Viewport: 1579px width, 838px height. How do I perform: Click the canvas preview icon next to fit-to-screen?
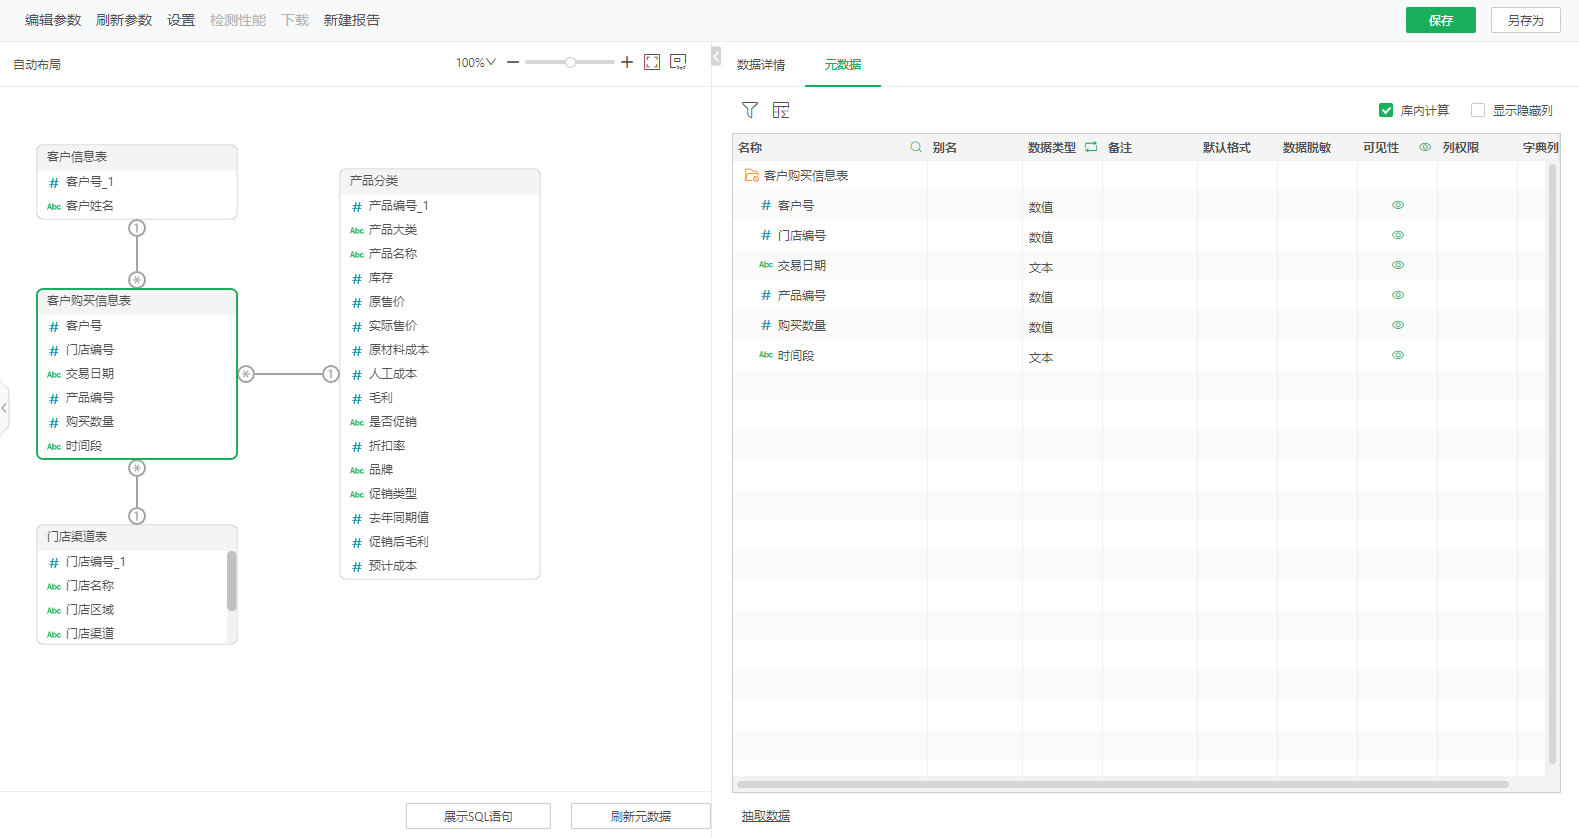click(x=678, y=62)
